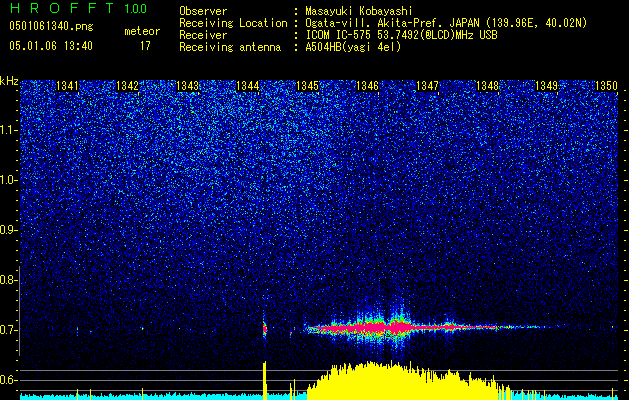Click the tall yellow spike after 1344
Image resolution: width=629 pixels, height=400 pixels.
coord(265,380)
